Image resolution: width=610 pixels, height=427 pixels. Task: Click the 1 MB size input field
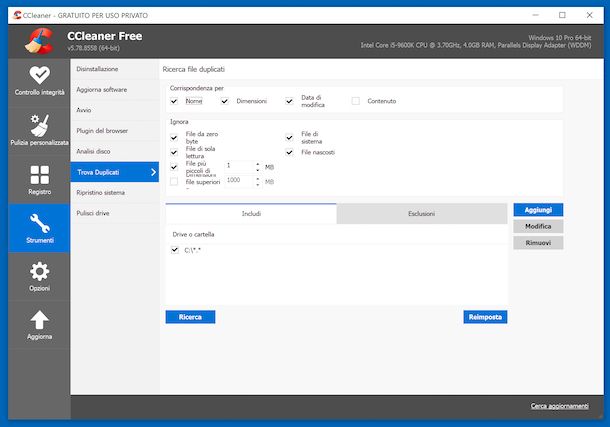[x=239, y=166]
